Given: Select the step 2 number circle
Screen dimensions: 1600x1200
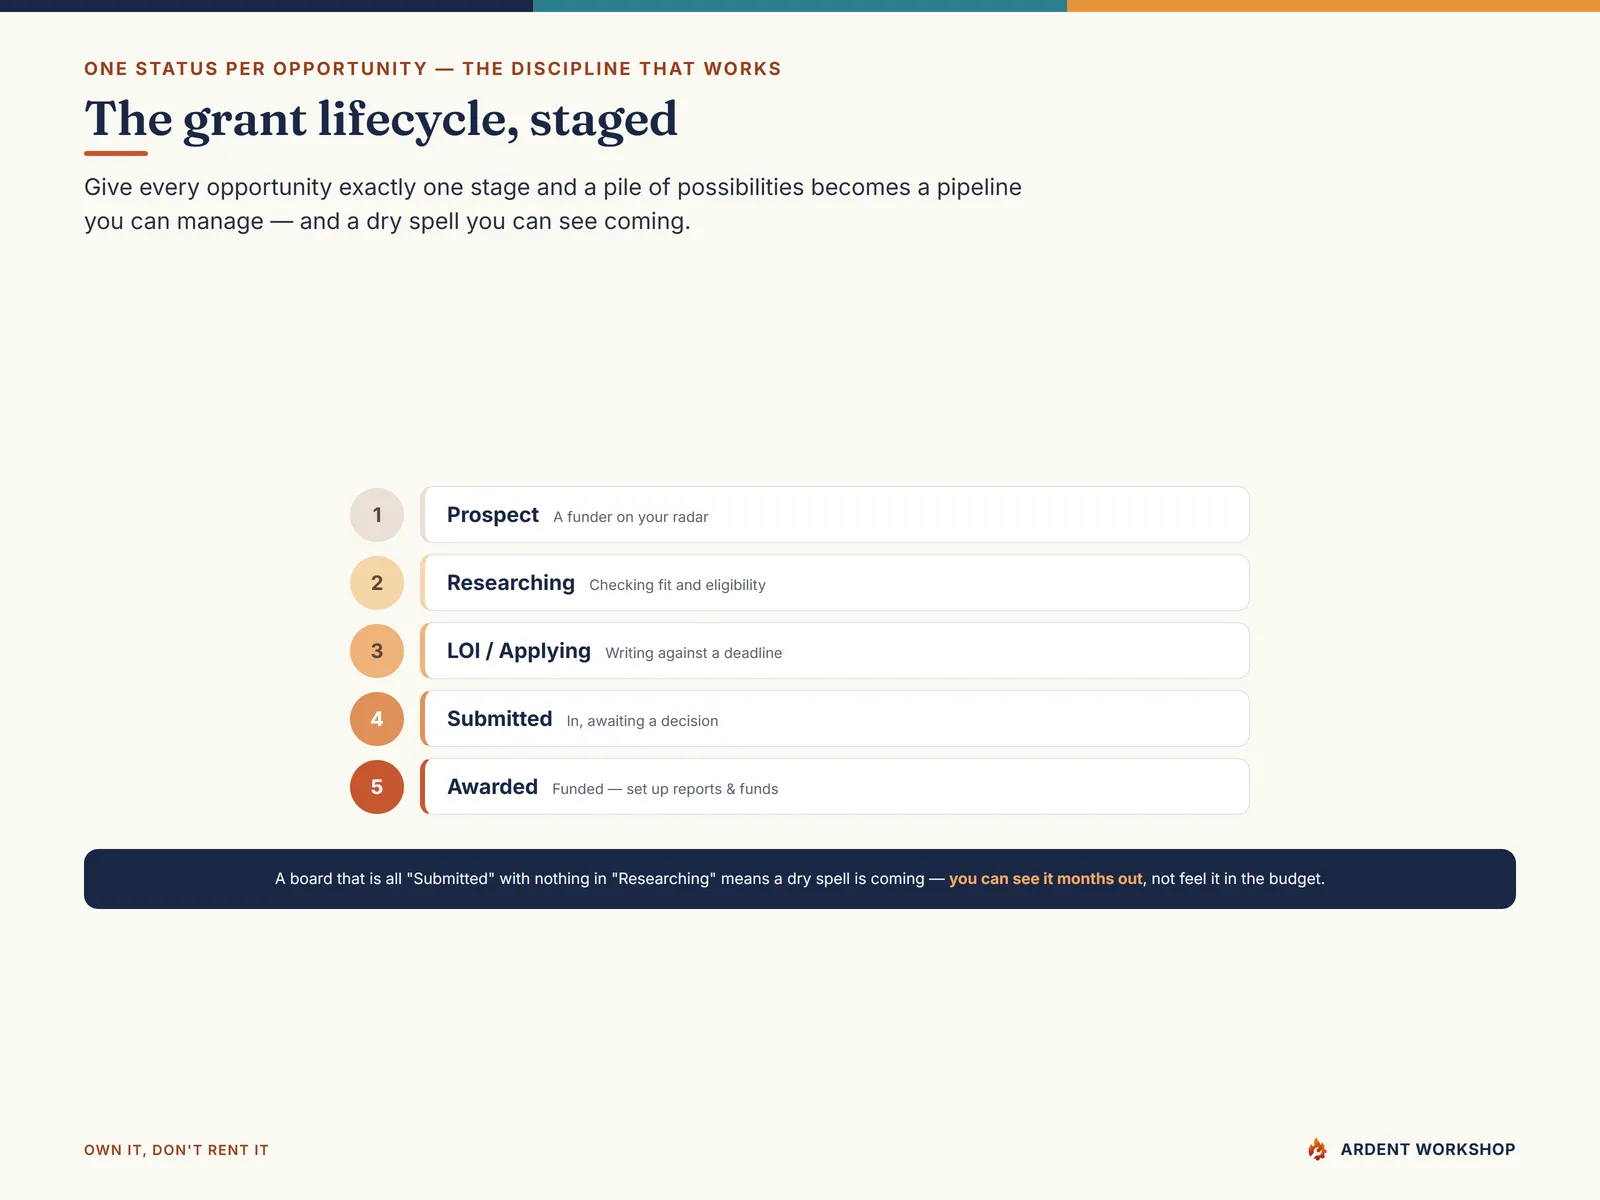Looking at the screenshot, I should pyautogui.click(x=377, y=583).
